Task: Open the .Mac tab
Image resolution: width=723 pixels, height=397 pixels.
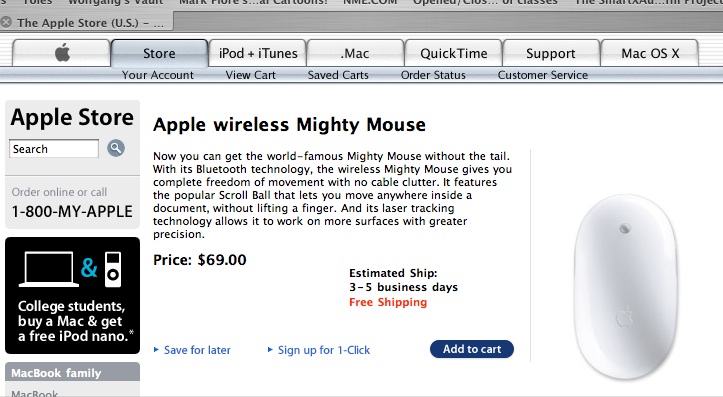Action: coord(355,53)
